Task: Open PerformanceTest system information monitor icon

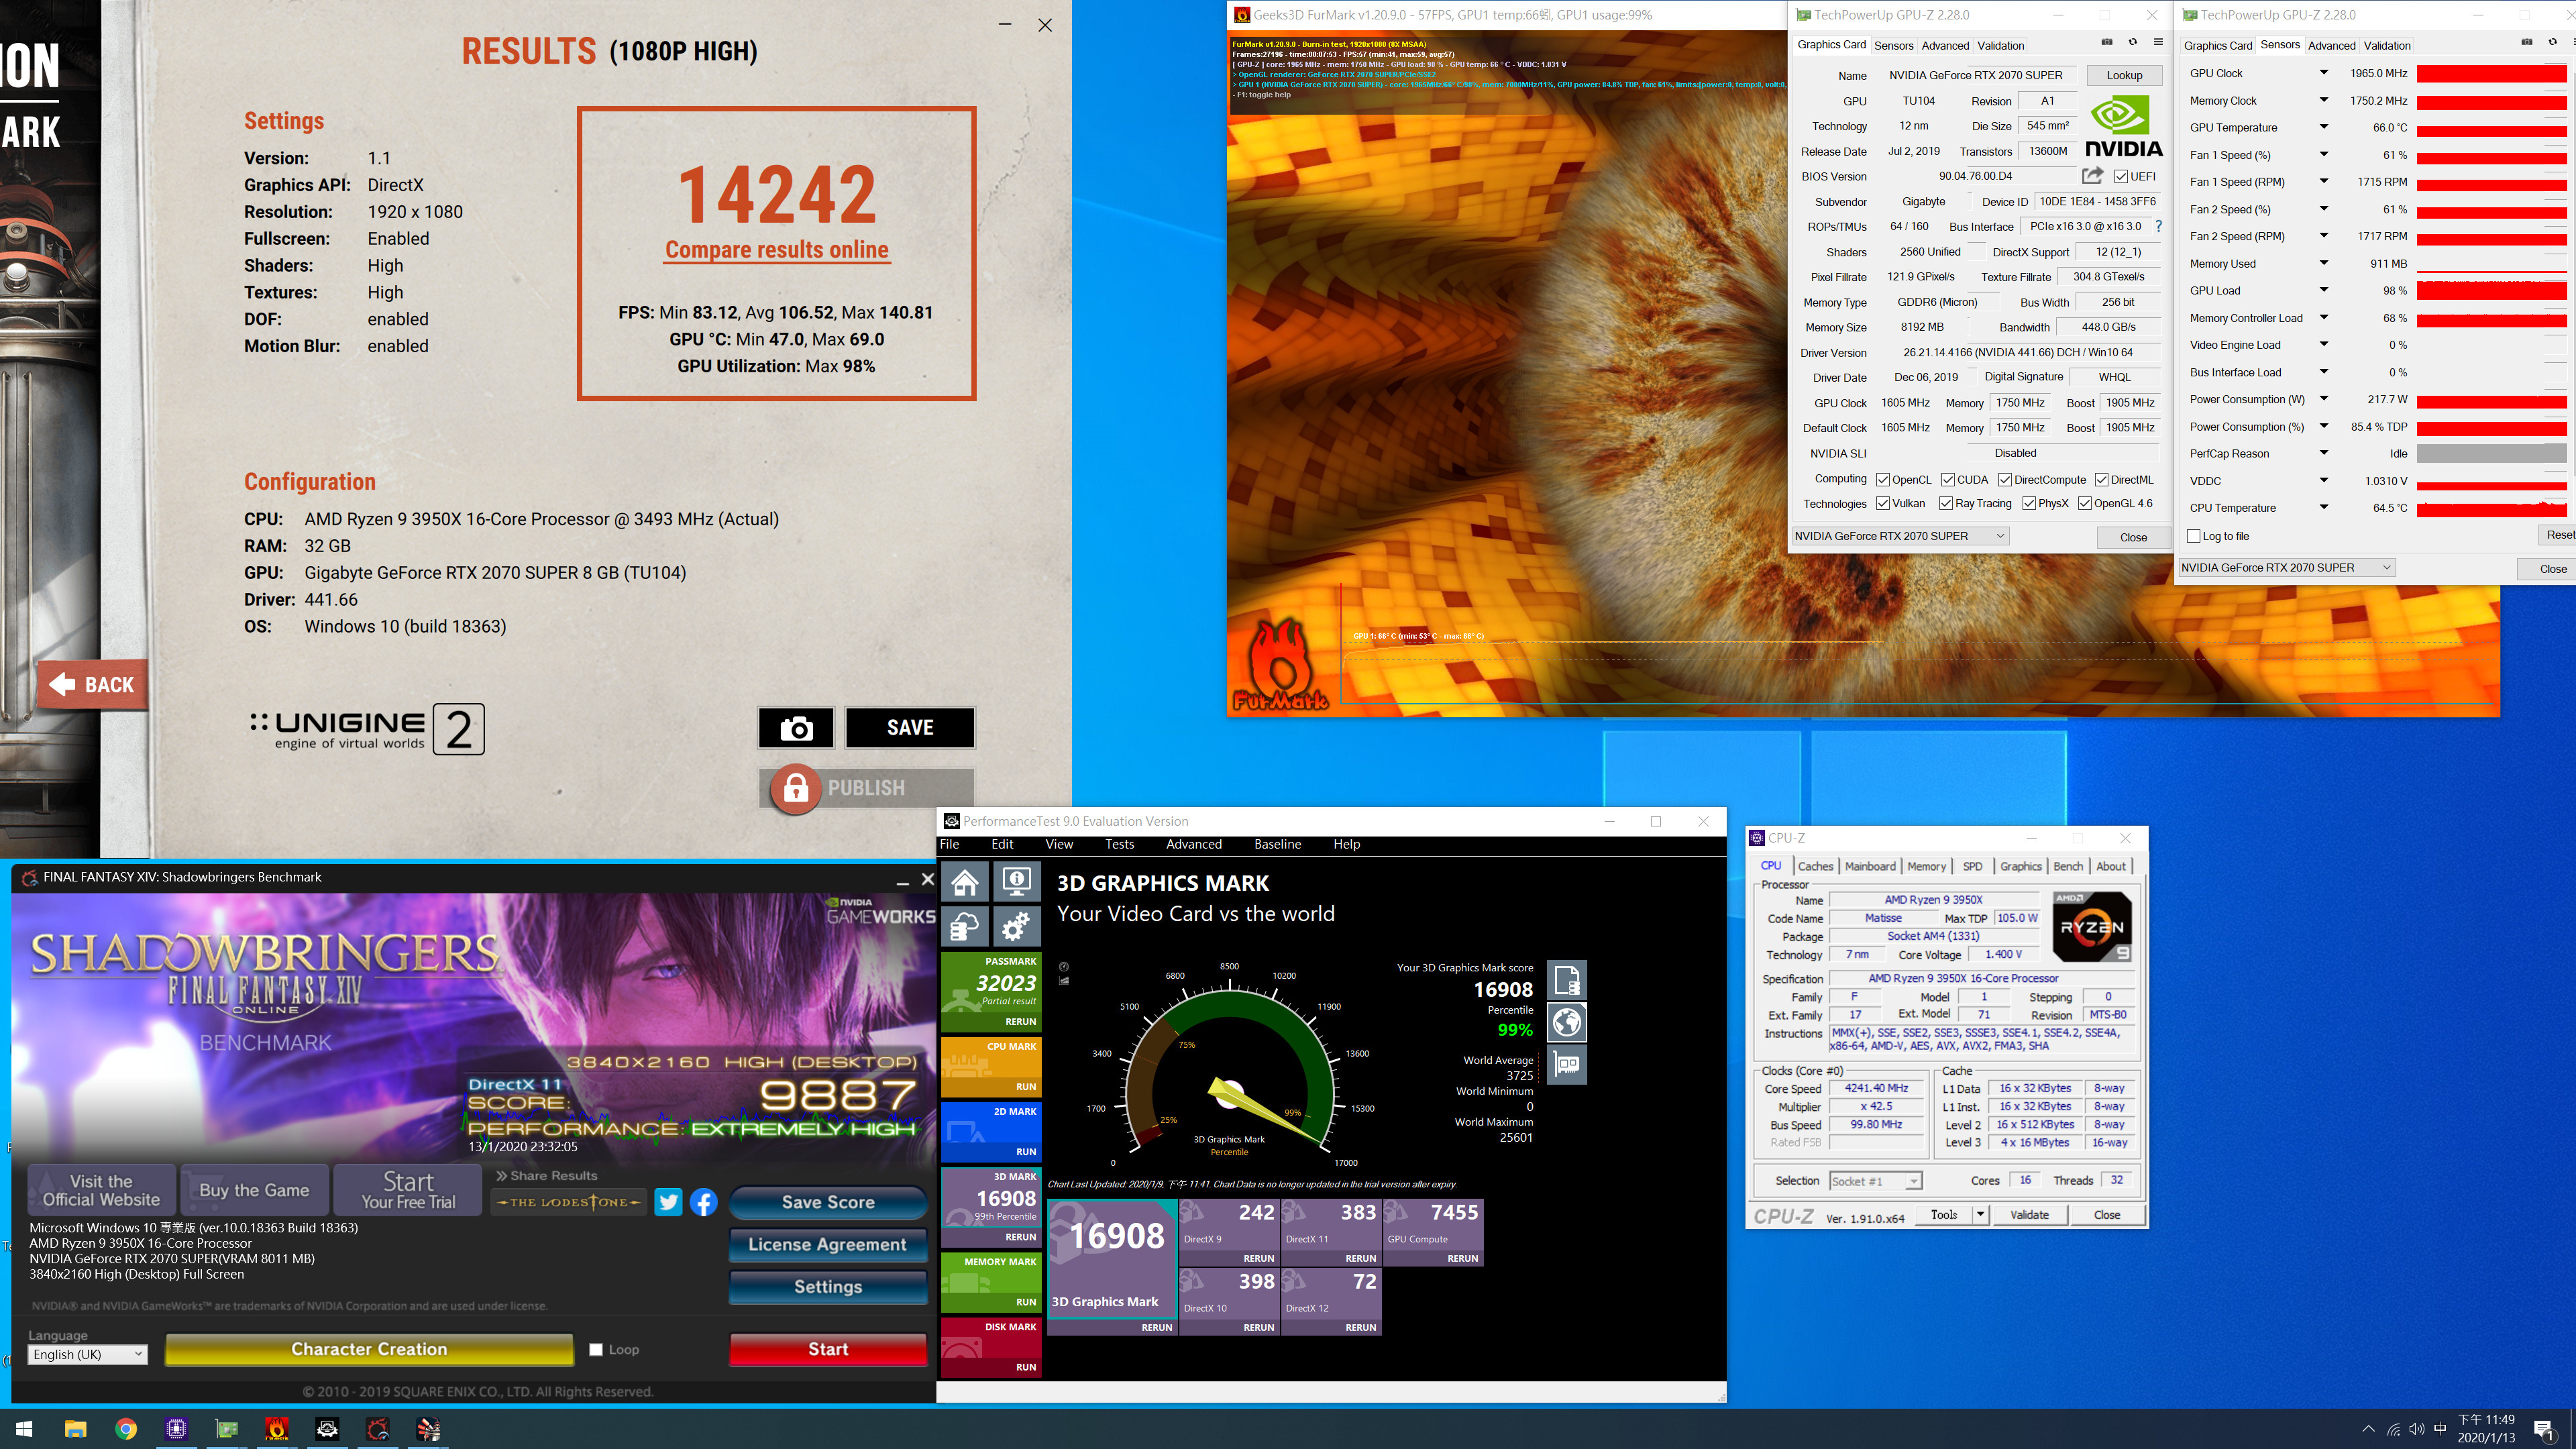Action: pos(1016,882)
